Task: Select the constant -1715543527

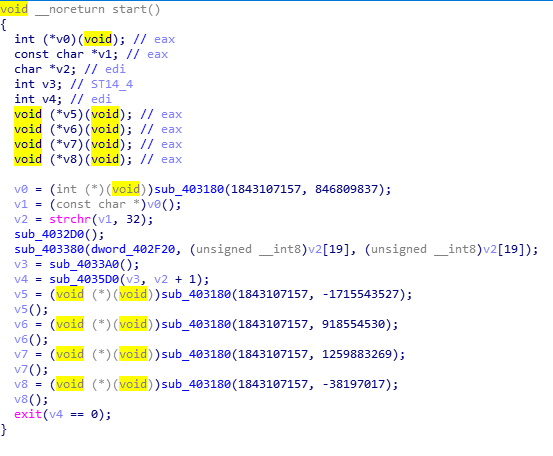Action: click(360, 294)
